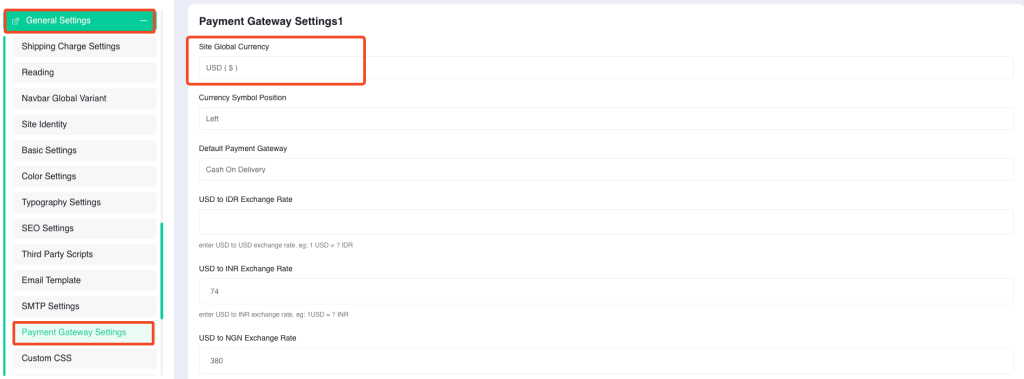Go to SEO Settings
Viewport: 1024px width, 379px height.
tap(85, 228)
